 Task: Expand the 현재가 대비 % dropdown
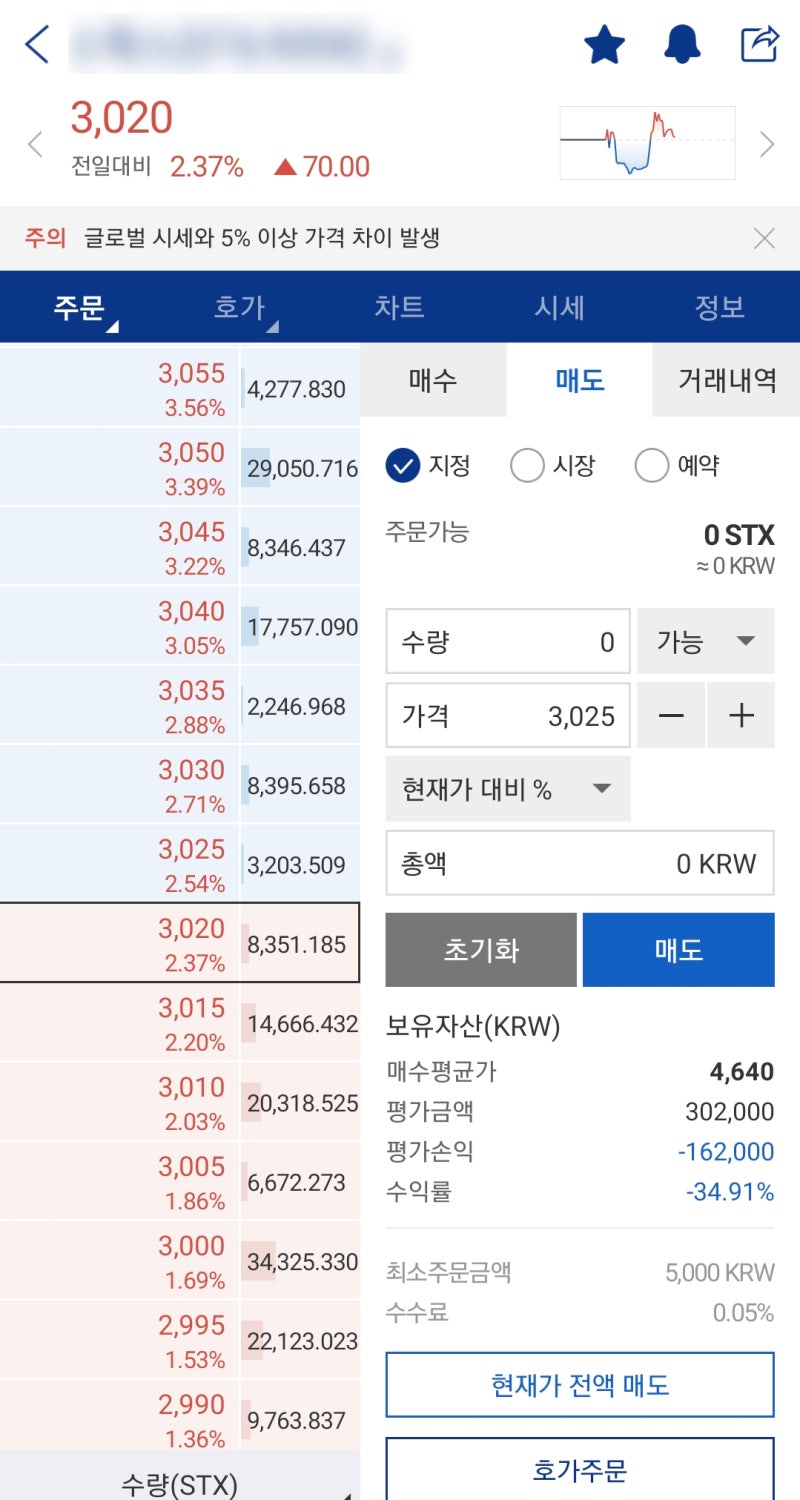pos(508,789)
